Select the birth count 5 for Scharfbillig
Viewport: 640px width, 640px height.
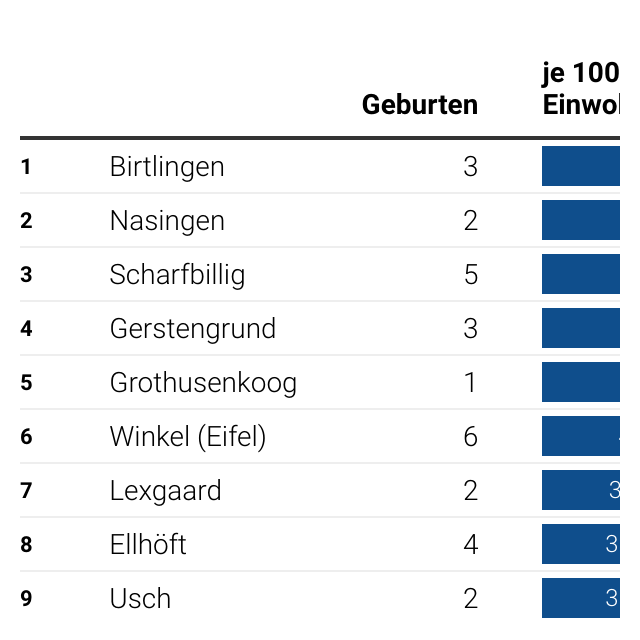click(470, 275)
